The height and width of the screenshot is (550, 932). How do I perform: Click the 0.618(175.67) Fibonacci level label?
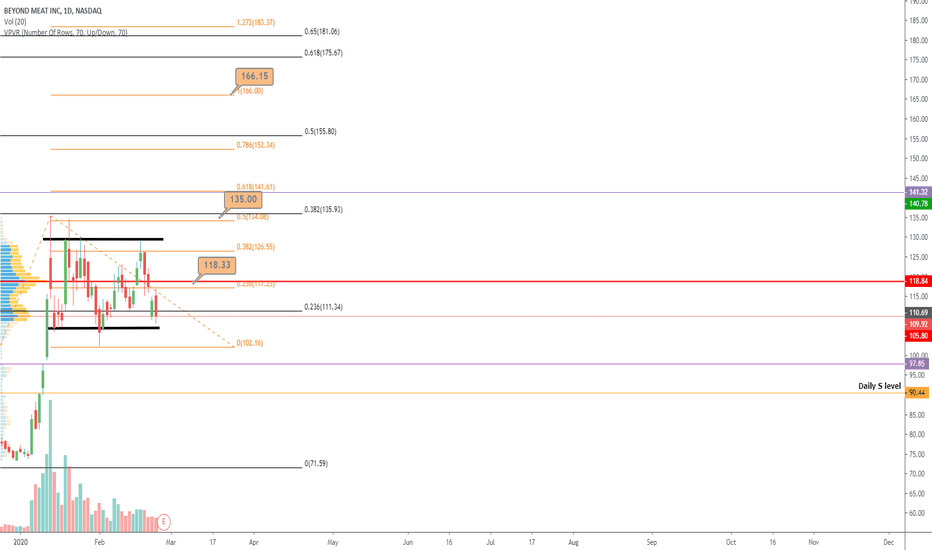click(x=323, y=53)
